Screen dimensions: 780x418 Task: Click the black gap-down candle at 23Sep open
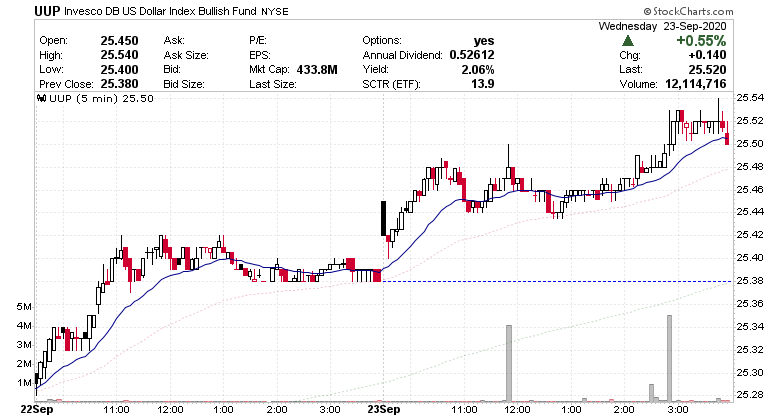pos(383,218)
